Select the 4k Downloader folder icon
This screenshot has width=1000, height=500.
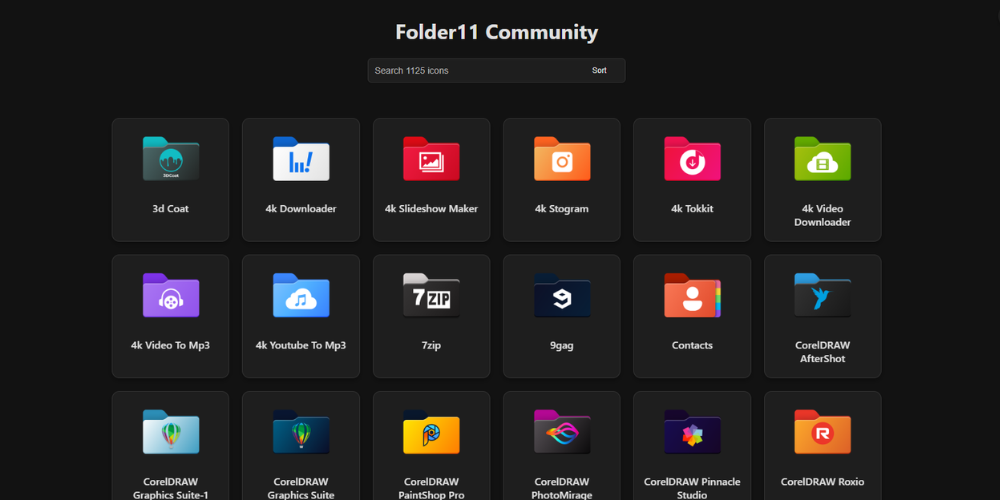tap(301, 159)
